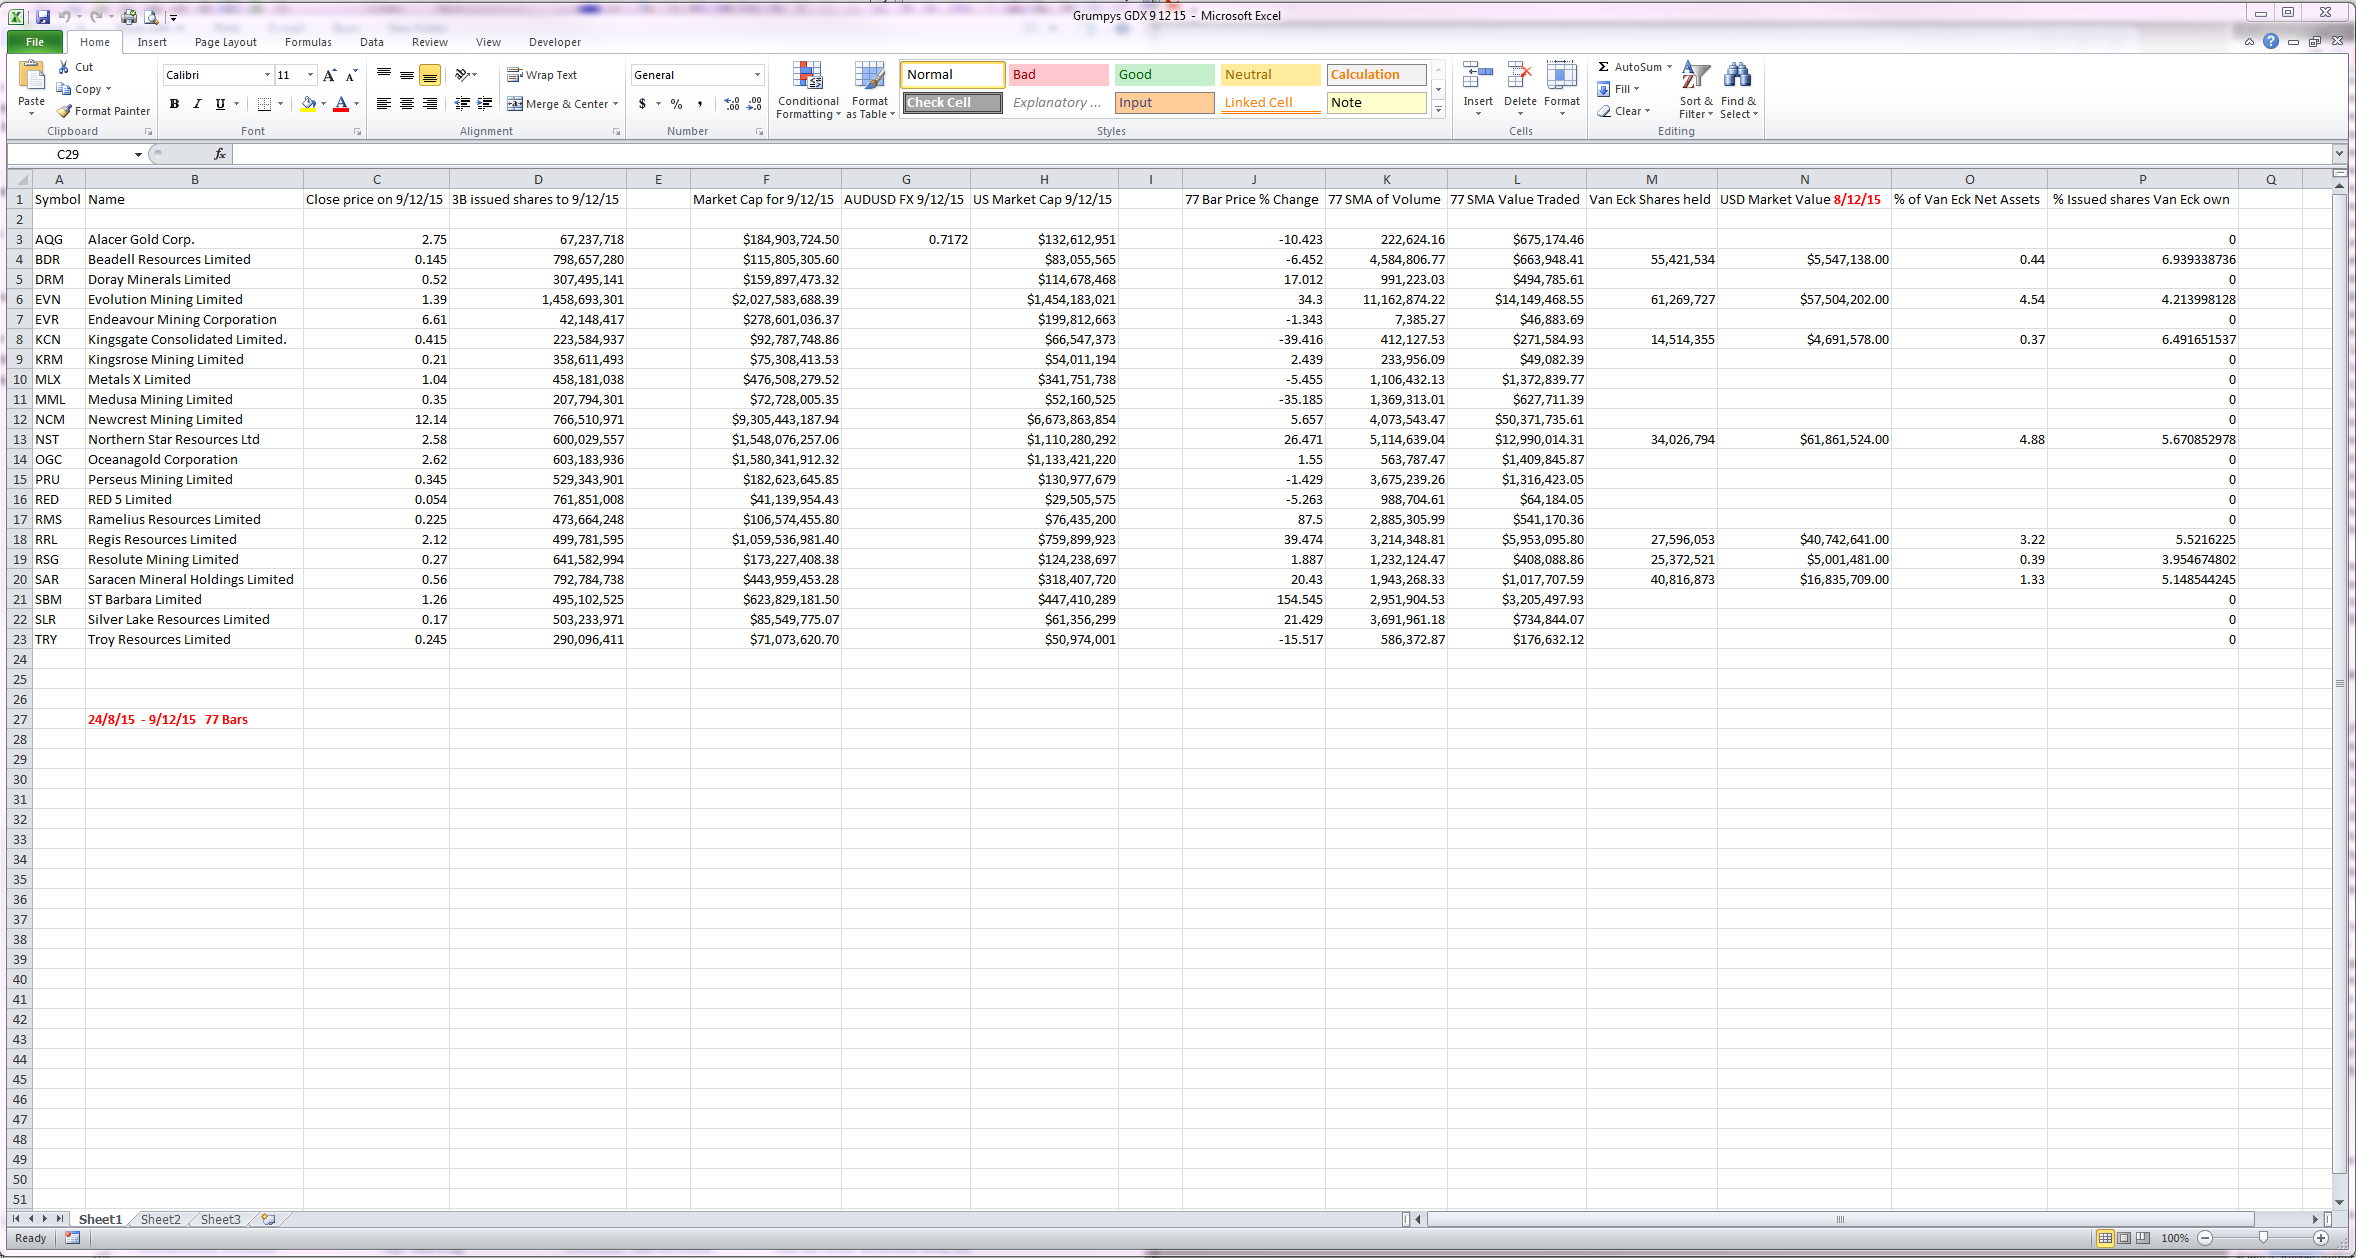Viewport: 2356px width, 1258px height.
Task: Apply comma style number format
Action: click(x=700, y=104)
